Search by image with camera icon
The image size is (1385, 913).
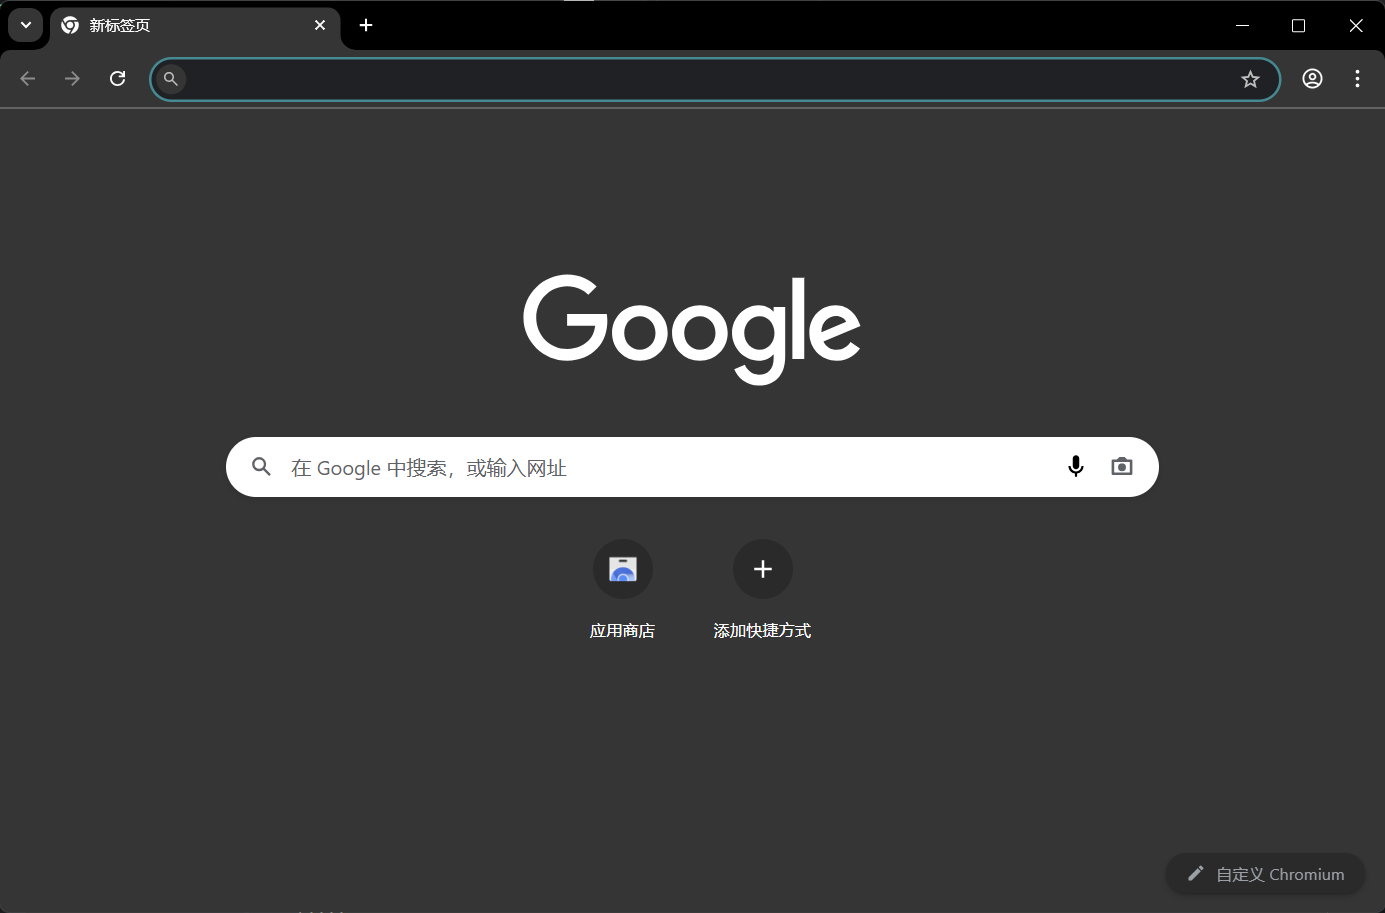(1122, 467)
